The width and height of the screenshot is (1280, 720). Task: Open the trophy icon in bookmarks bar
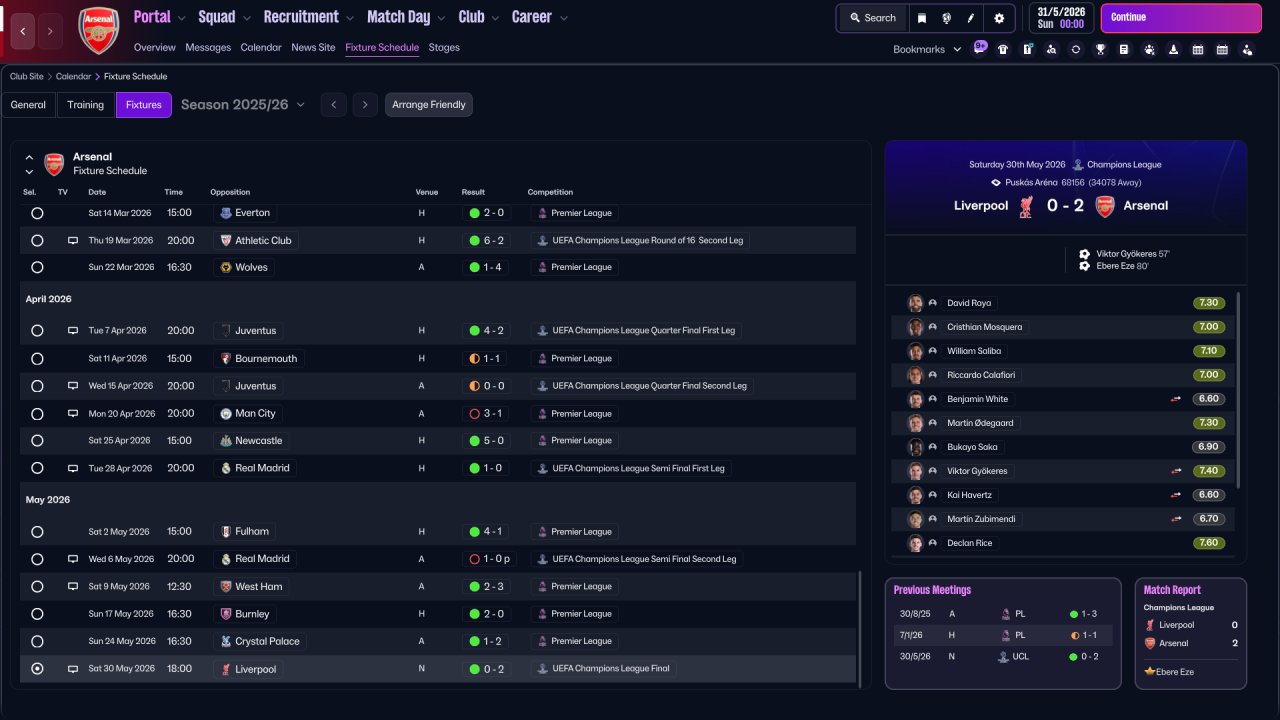pos(1100,49)
